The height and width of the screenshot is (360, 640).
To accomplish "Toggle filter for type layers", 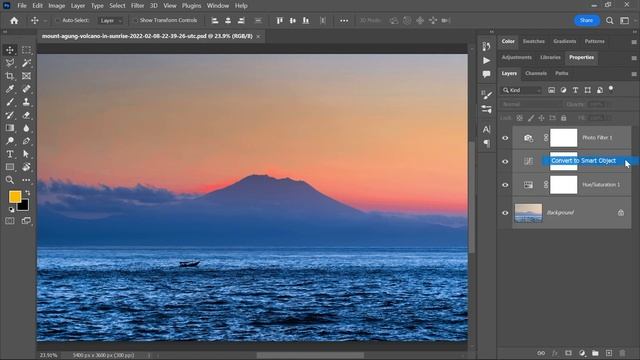I will pos(575,90).
